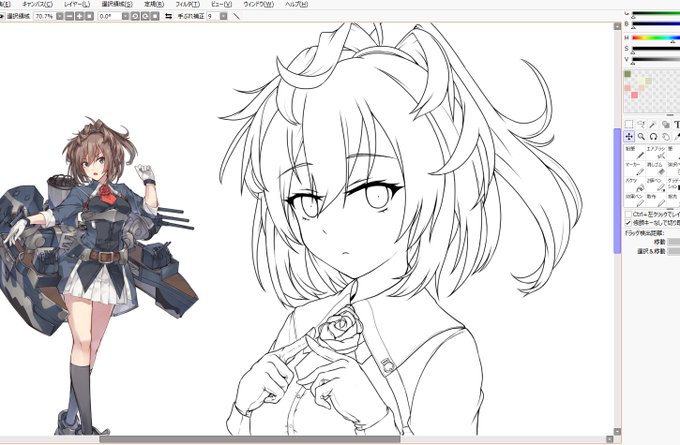
Task: Reset canvas rotation button
Action: click(x=155, y=16)
